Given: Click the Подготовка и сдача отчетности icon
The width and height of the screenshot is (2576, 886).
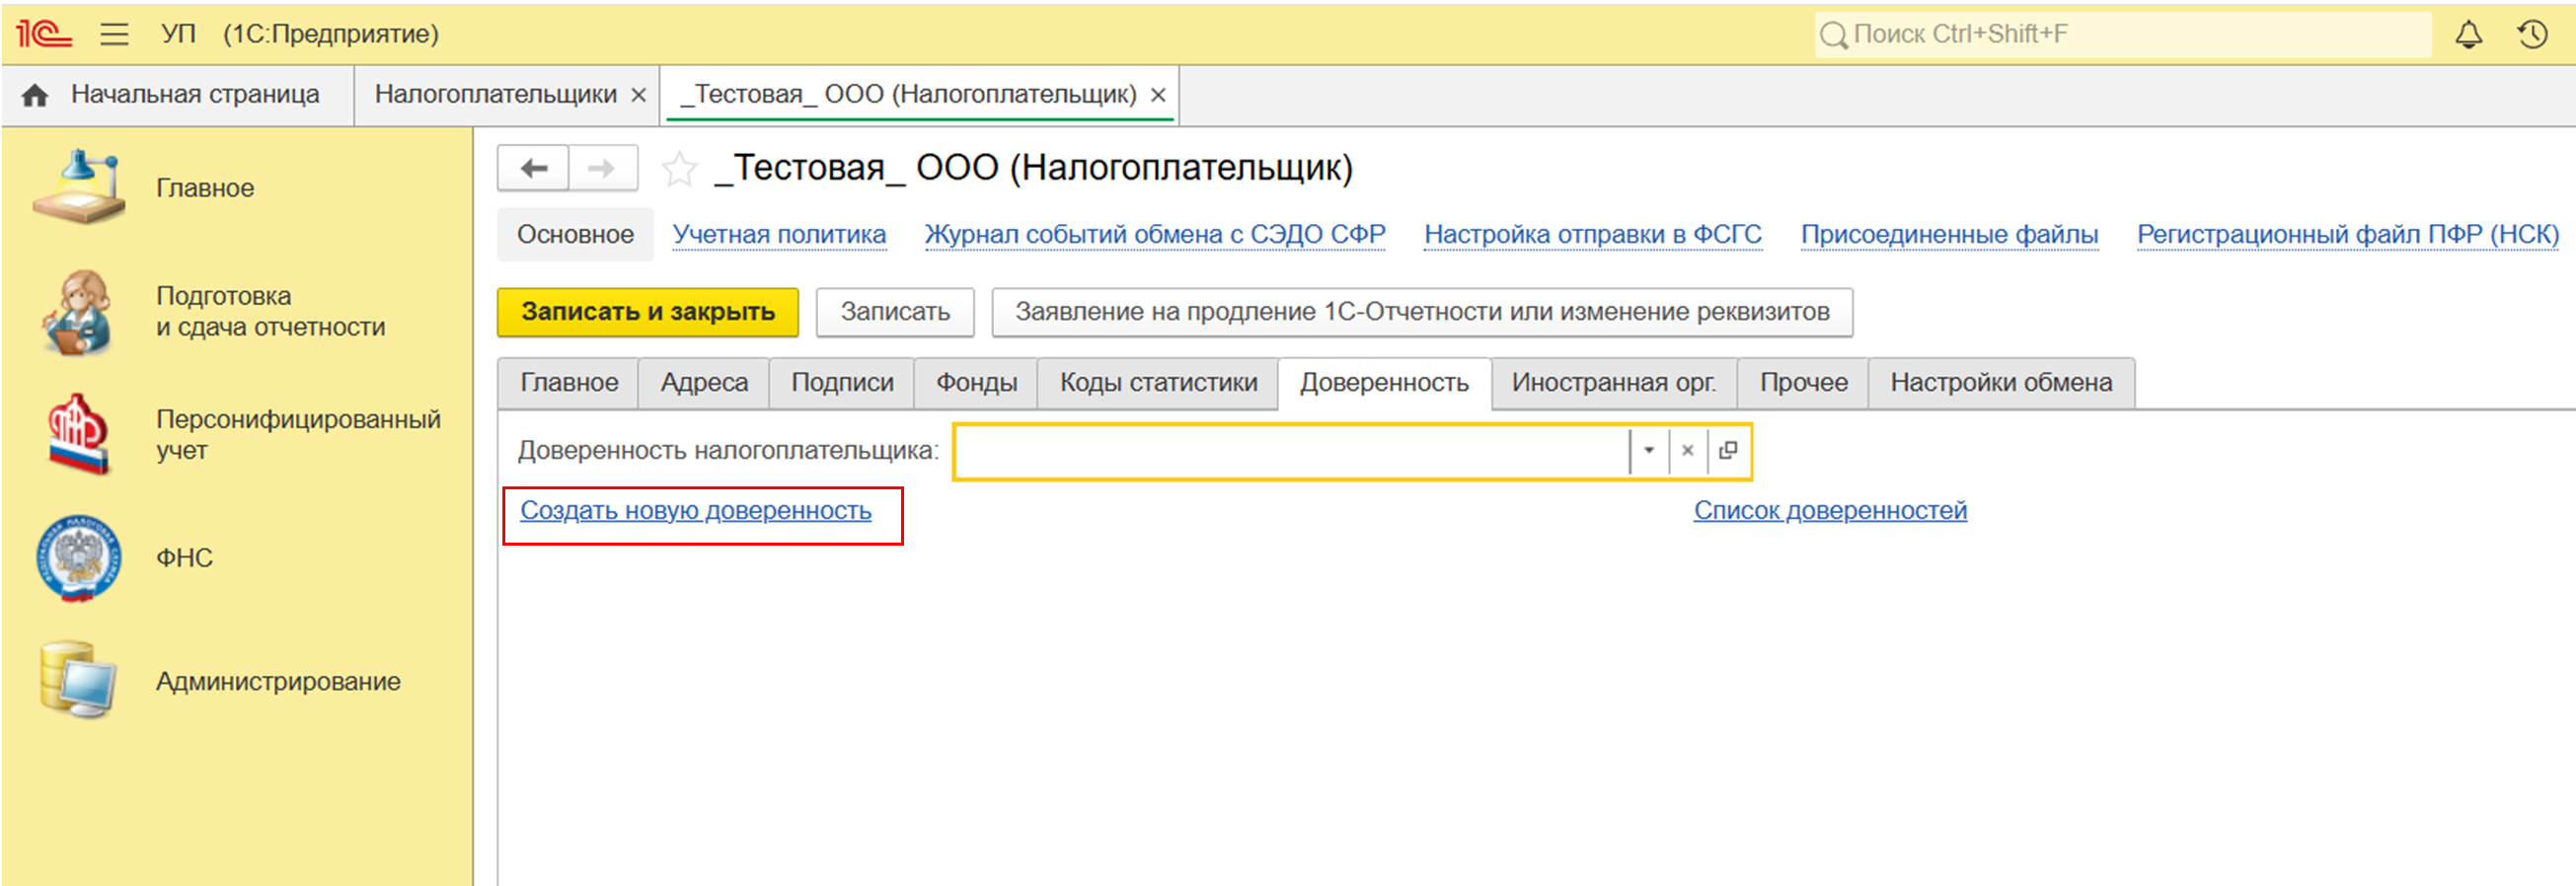Looking at the screenshot, I should click(x=78, y=312).
